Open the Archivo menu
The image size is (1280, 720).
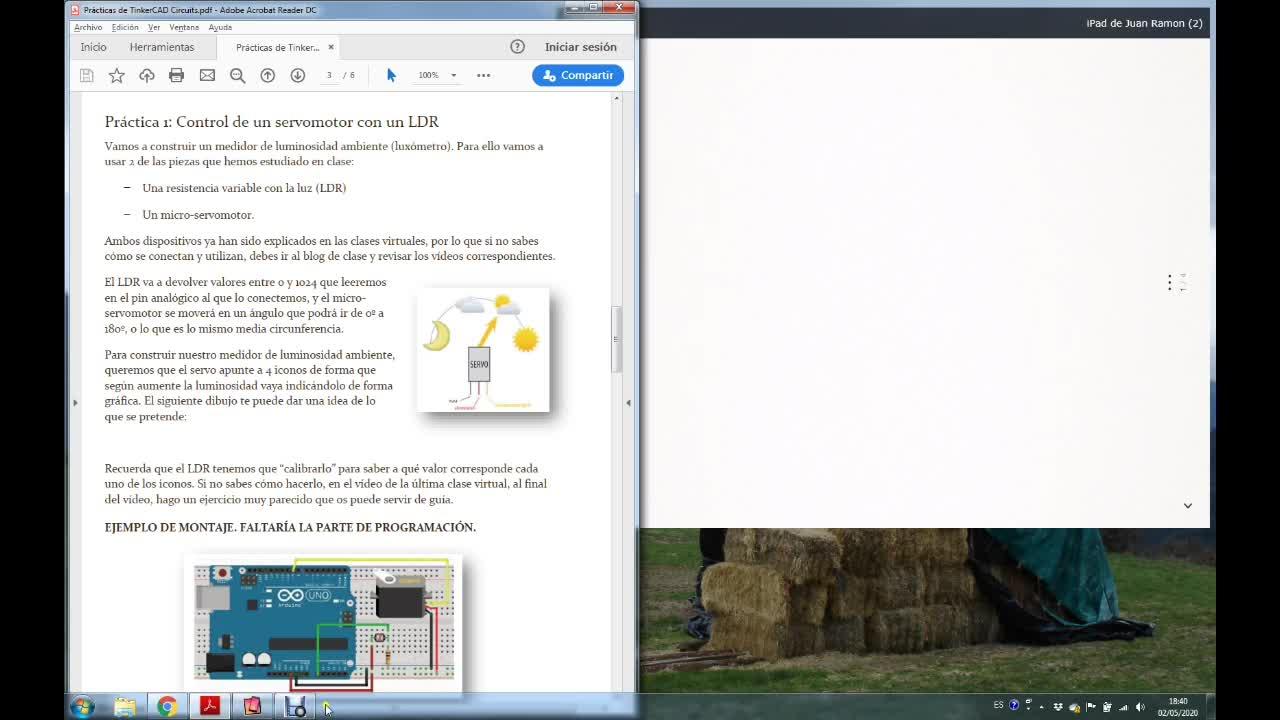88,27
